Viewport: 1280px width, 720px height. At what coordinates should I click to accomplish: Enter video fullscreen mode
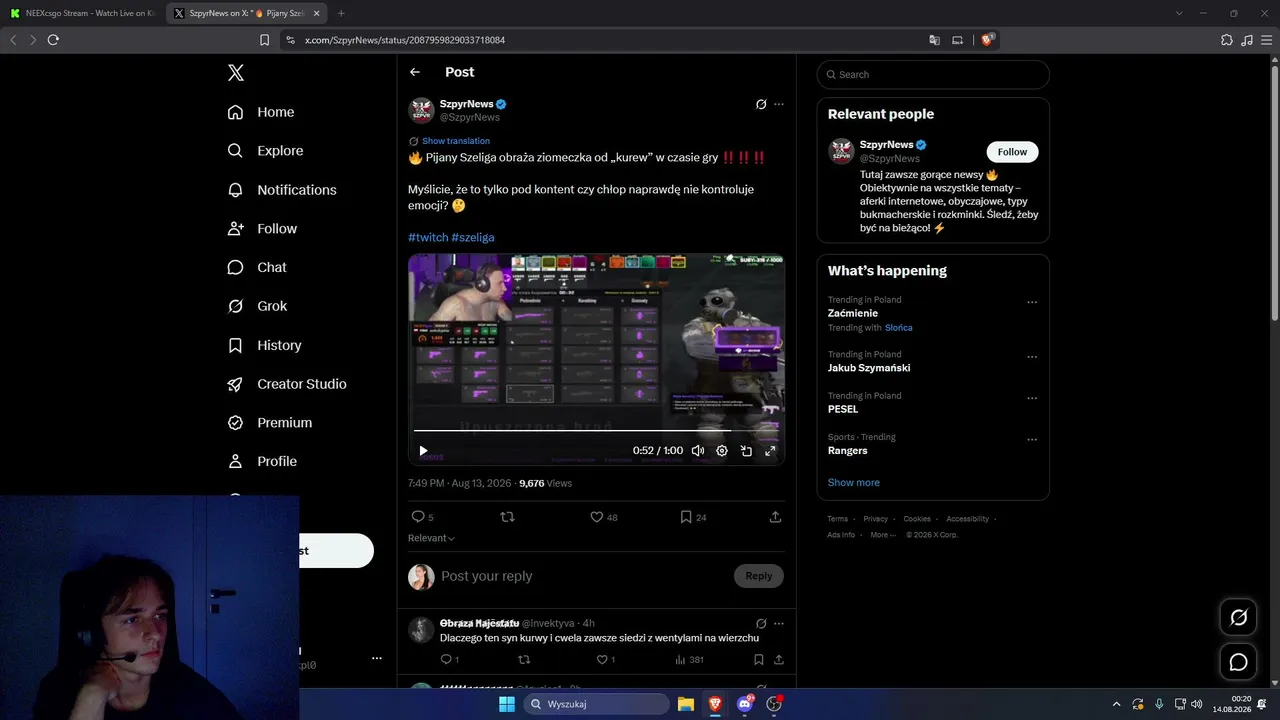pos(770,451)
